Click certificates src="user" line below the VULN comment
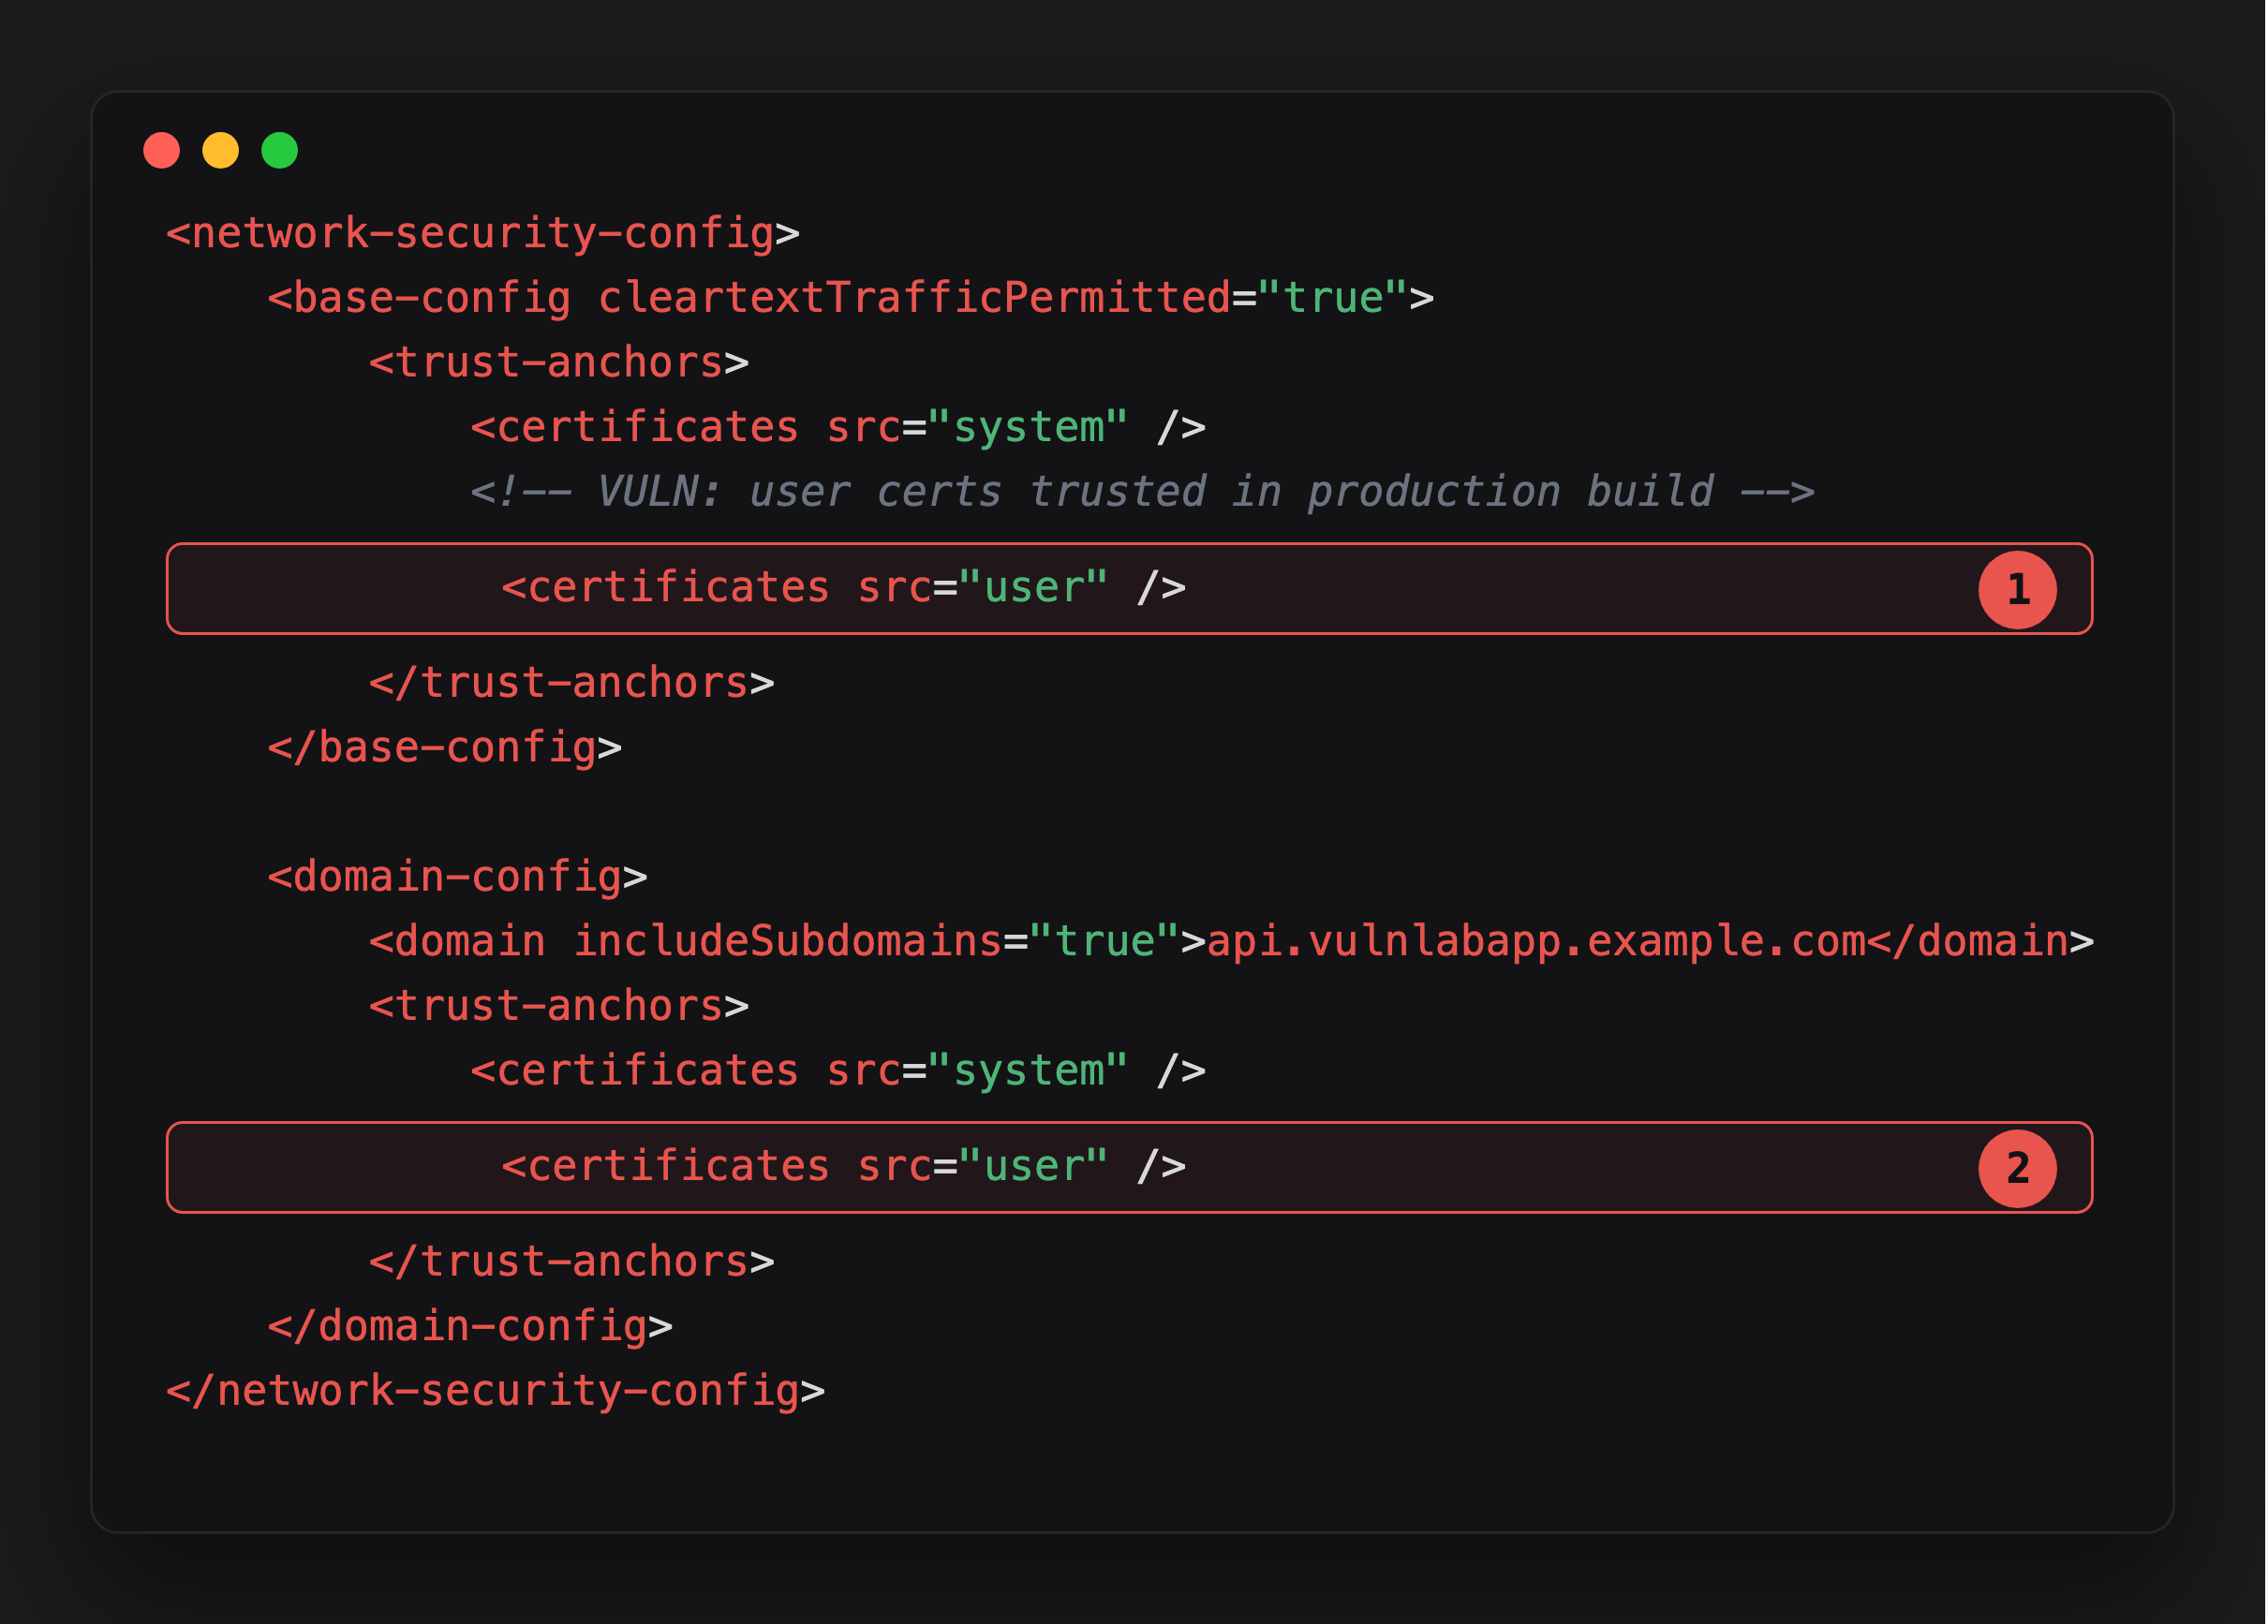The width and height of the screenshot is (2268, 1624). tap(1129, 589)
